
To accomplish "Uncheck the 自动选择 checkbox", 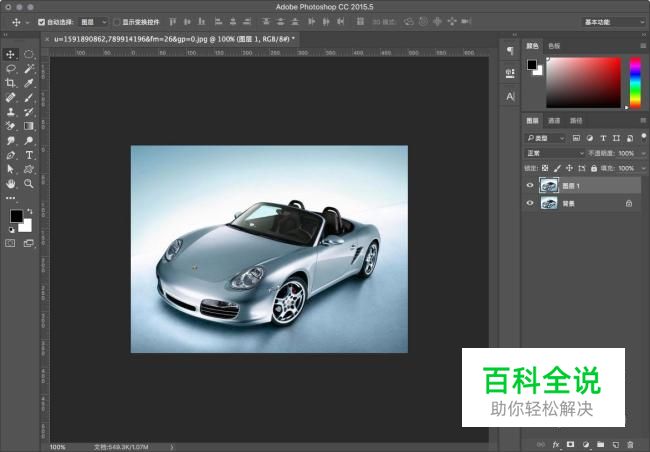I will coord(41,21).
